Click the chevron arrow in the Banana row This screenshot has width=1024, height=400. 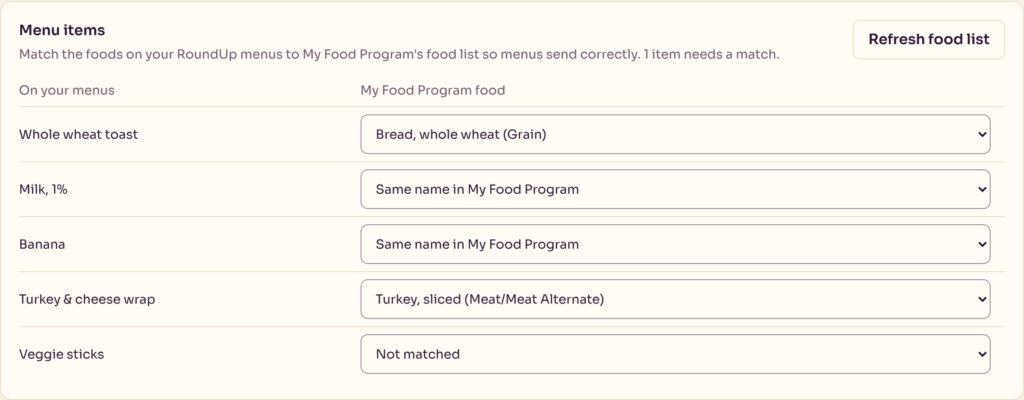coord(981,244)
